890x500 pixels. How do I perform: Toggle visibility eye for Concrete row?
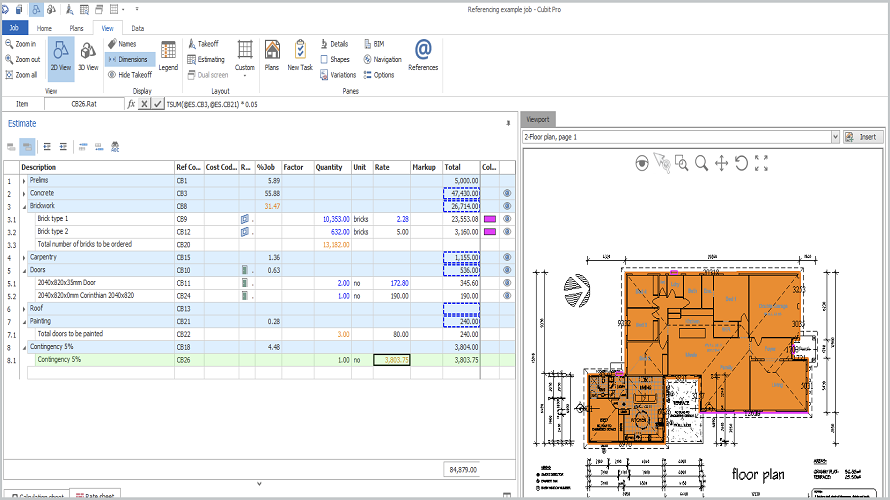pos(507,193)
